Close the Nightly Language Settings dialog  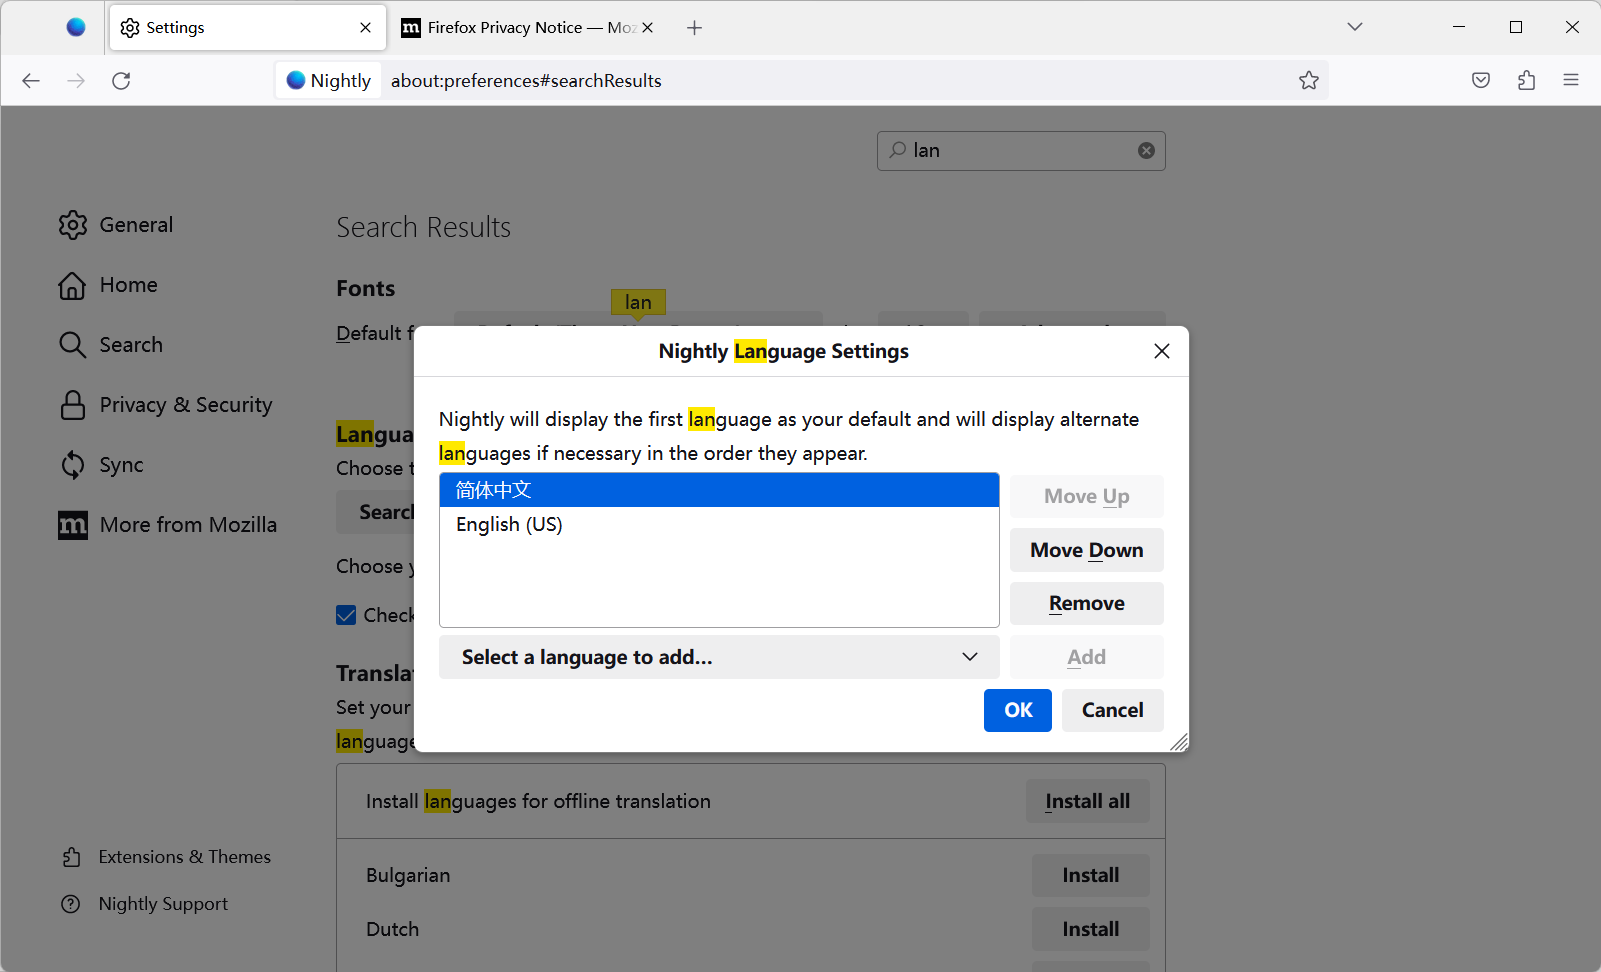coord(1162,351)
